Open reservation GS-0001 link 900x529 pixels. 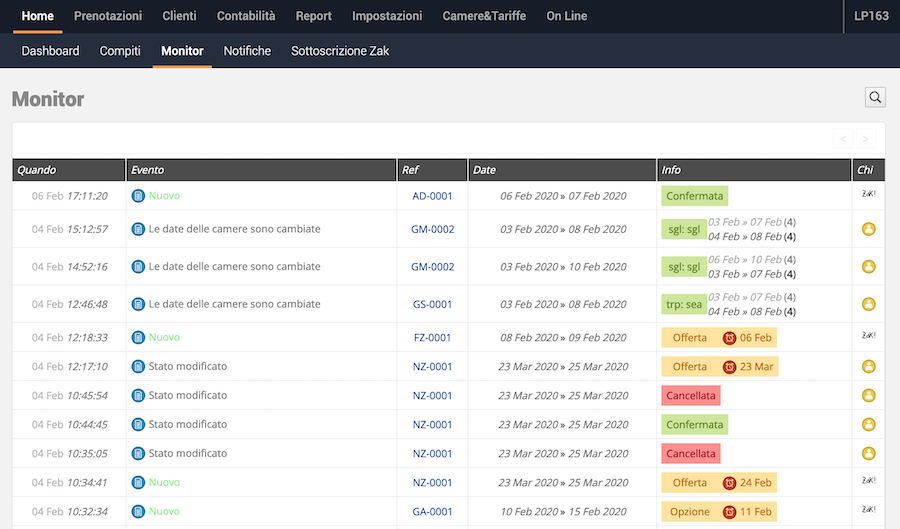point(432,304)
